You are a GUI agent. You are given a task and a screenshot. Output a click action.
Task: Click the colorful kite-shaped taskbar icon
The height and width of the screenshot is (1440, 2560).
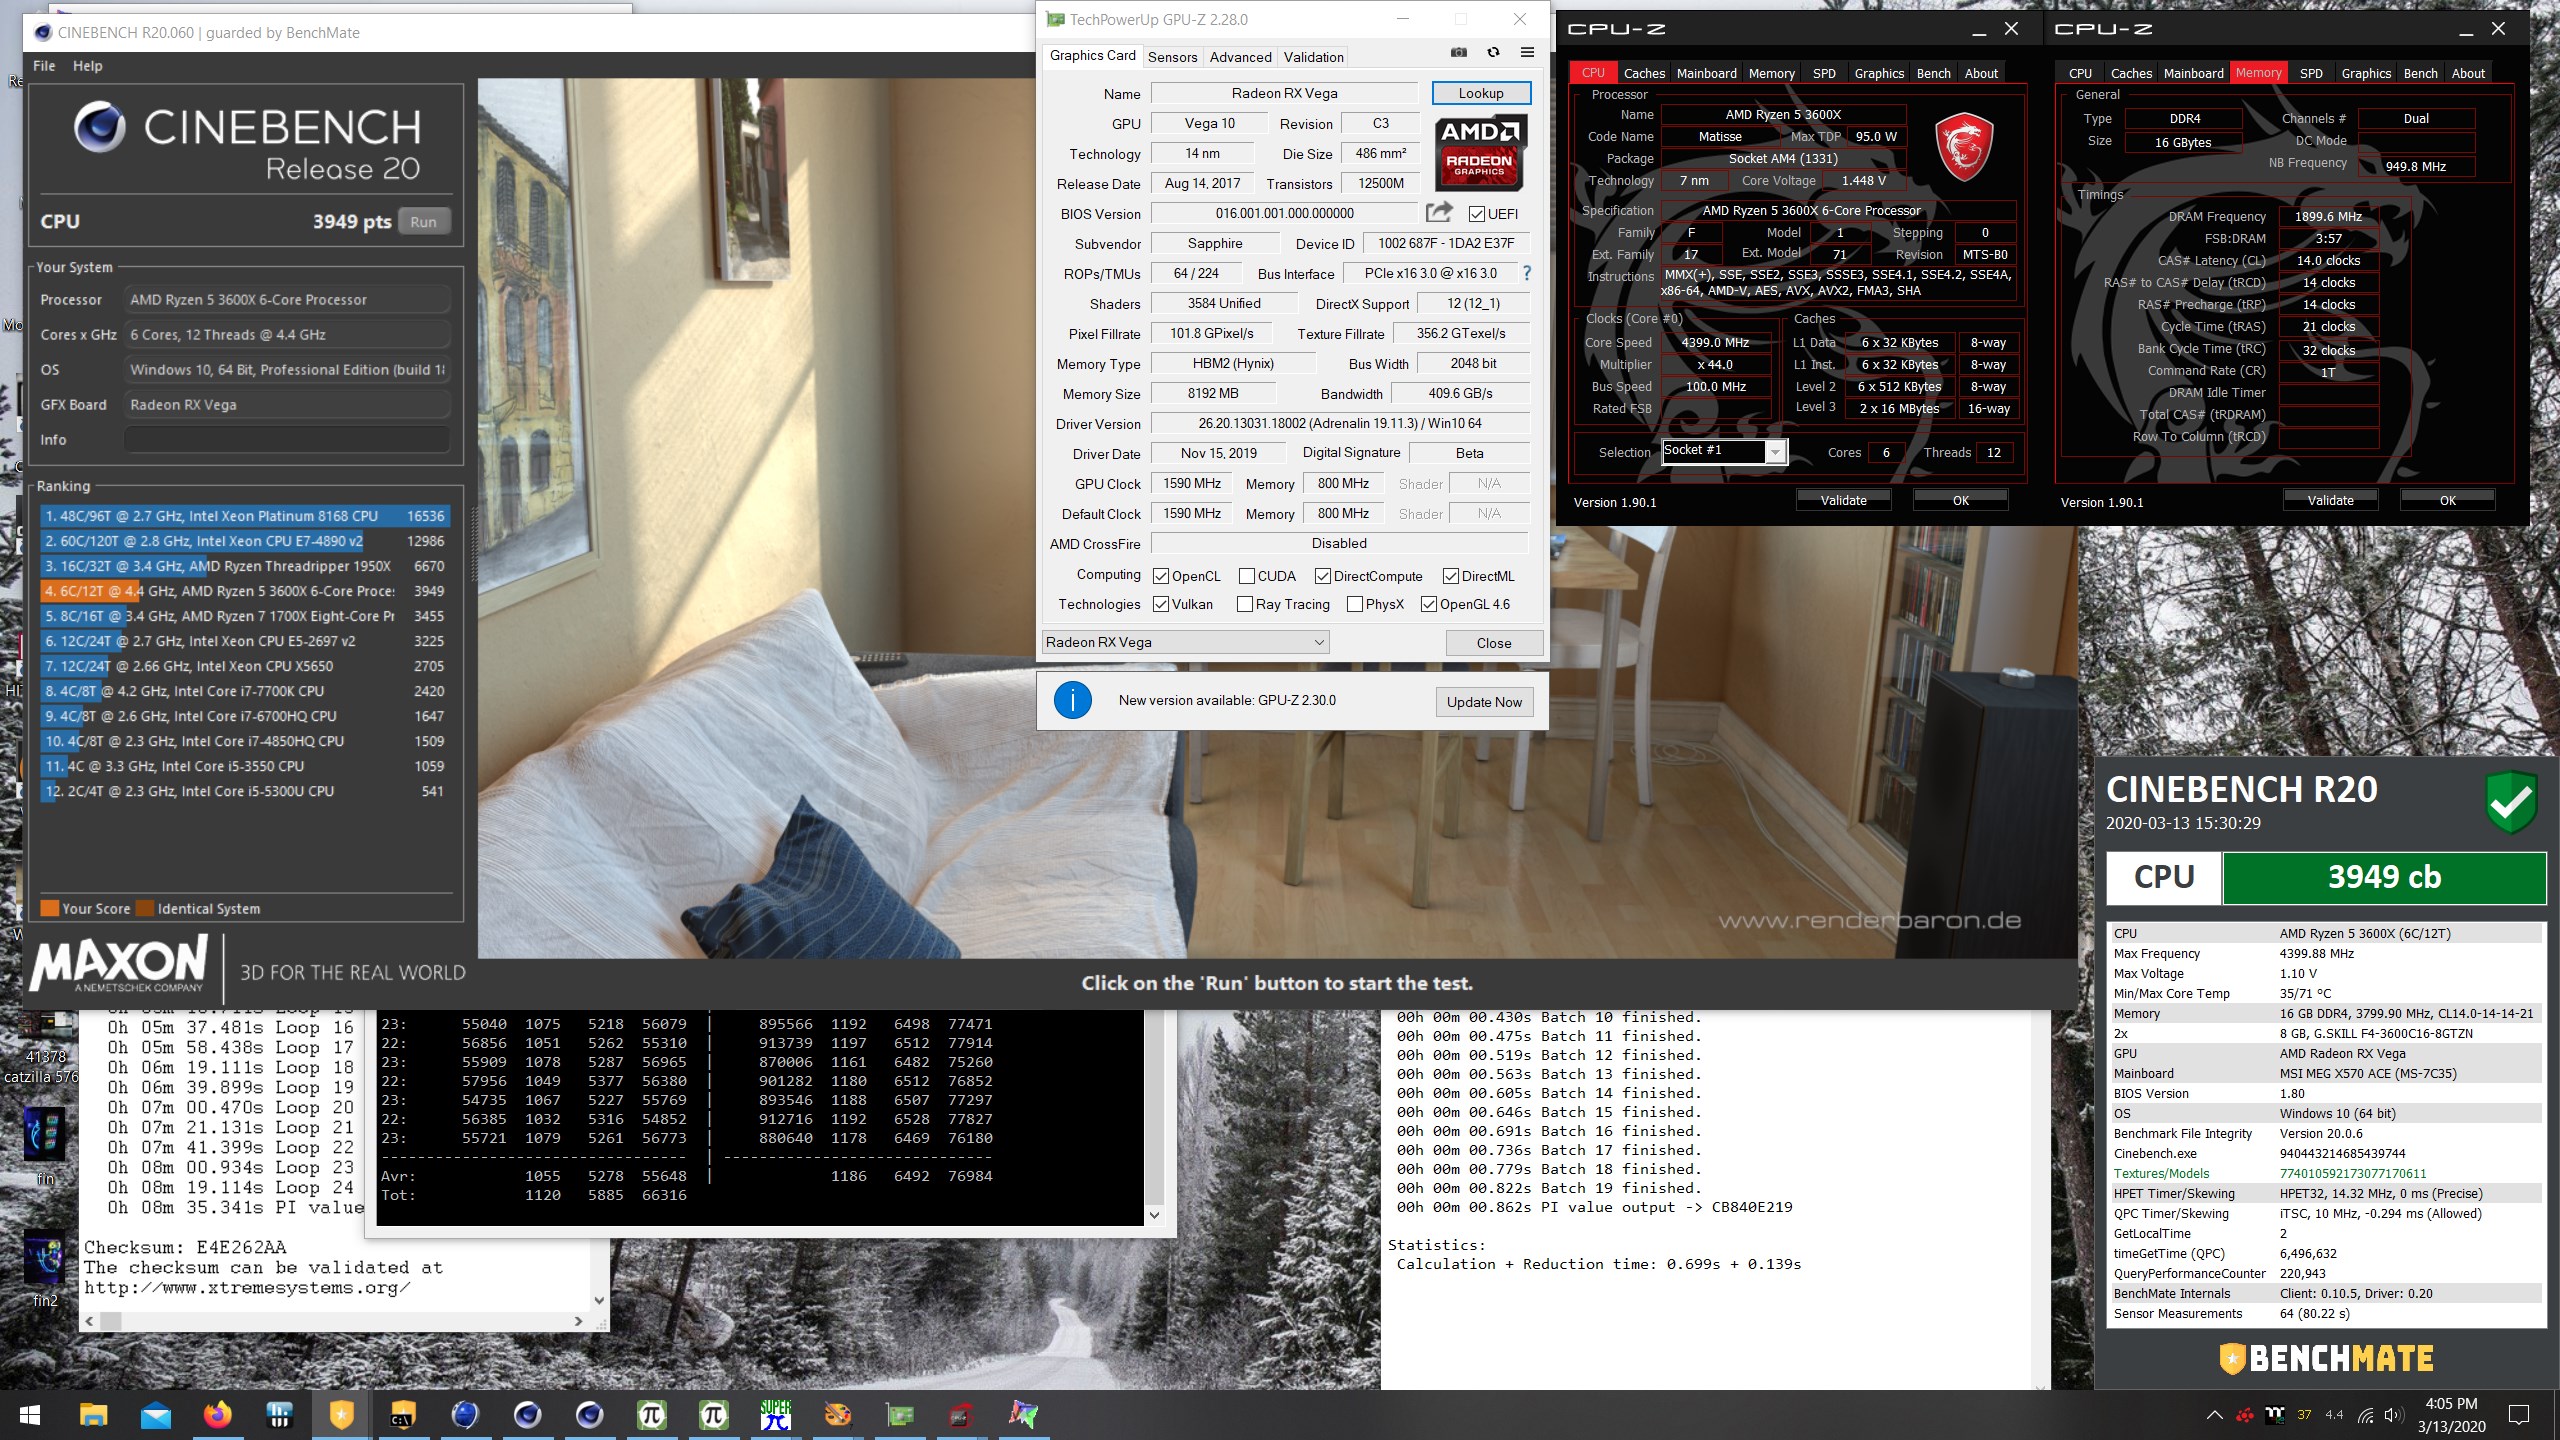click(1023, 1415)
